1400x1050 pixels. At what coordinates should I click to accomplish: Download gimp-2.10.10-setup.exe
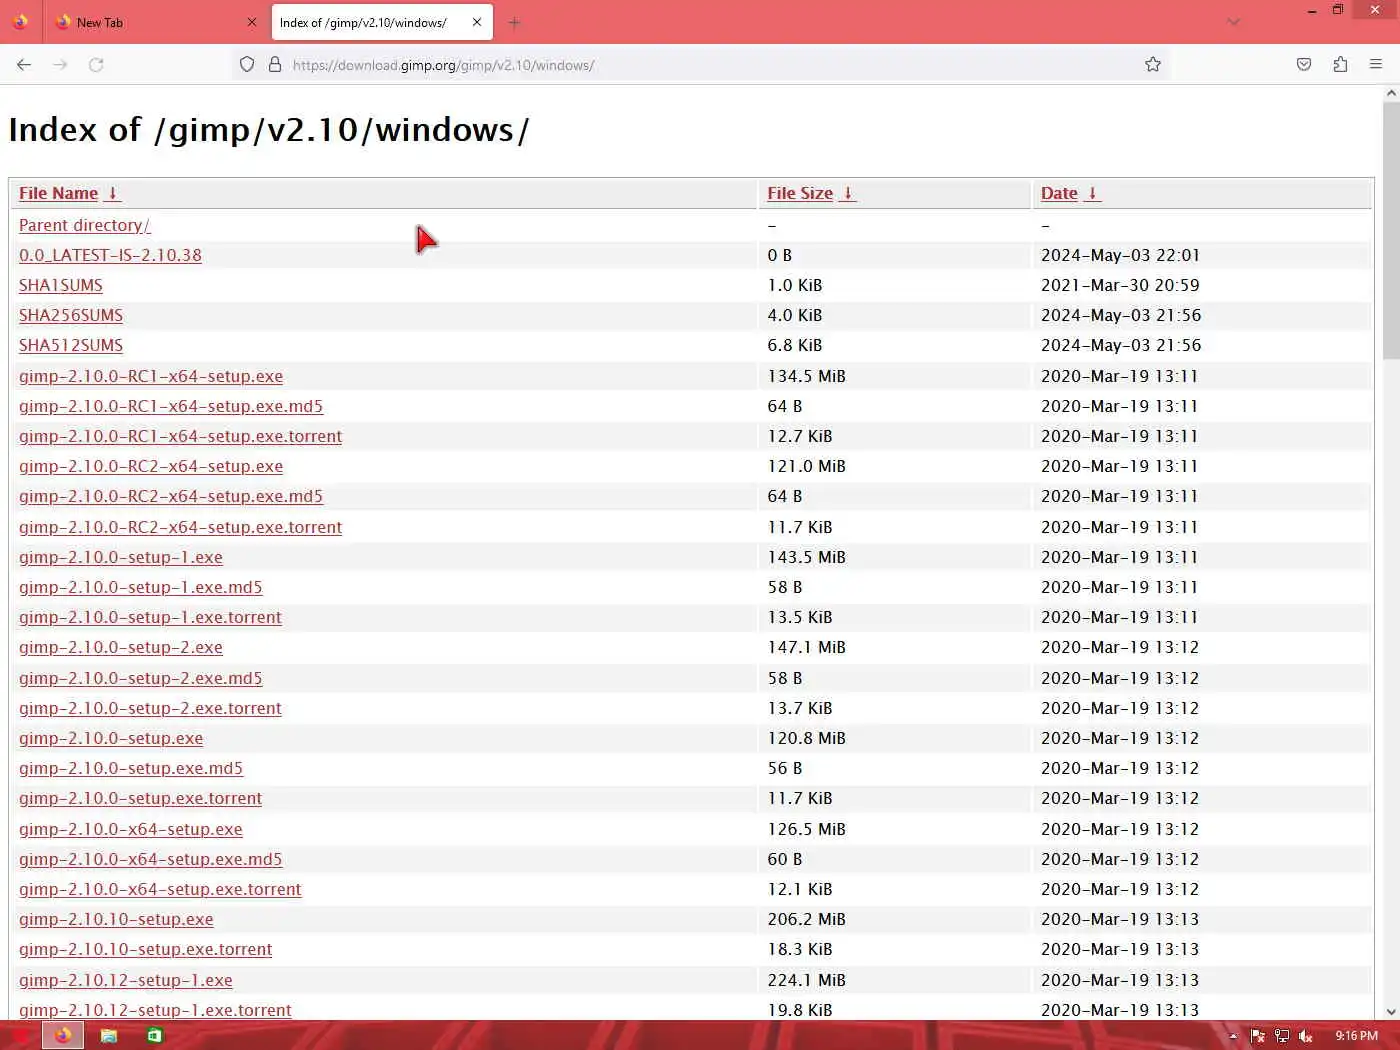tap(116, 919)
